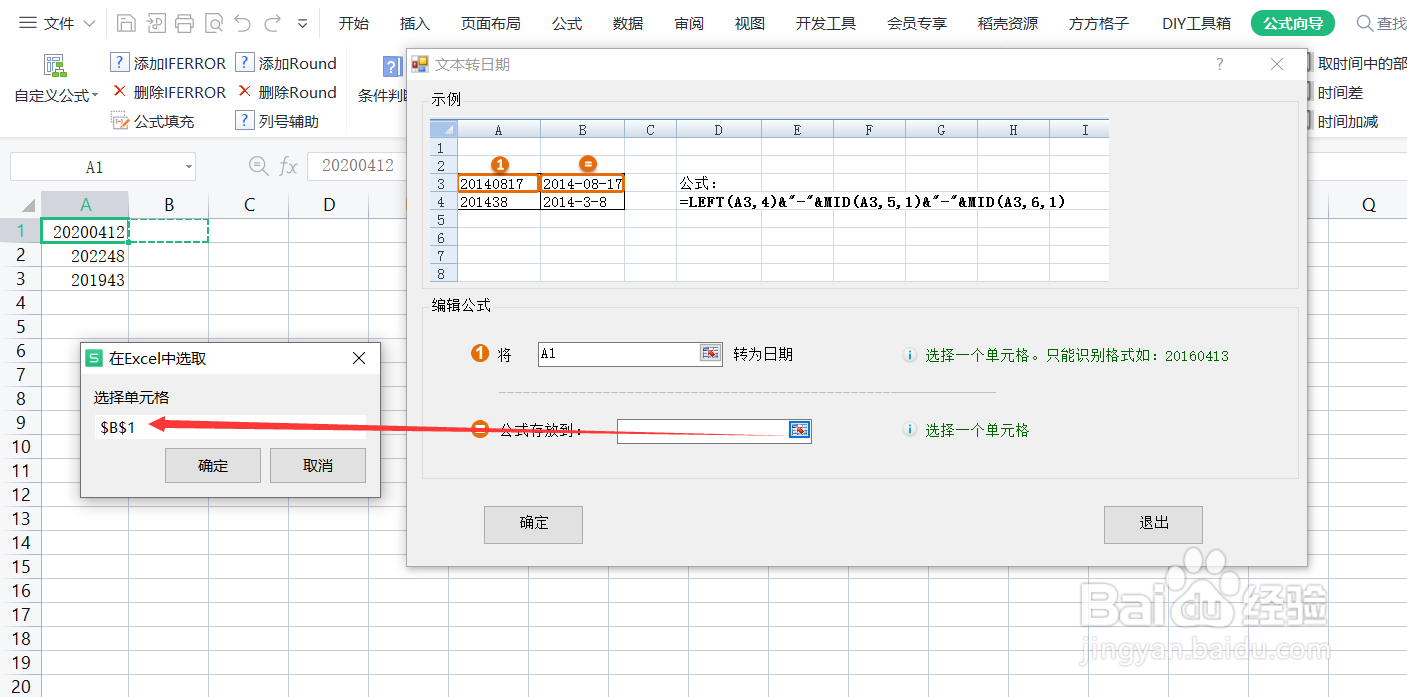This screenshot has height=697, width=1407.
Task: Click the help question mark of 文本转日期 dialog
Action: click(x=1219, y=64)
